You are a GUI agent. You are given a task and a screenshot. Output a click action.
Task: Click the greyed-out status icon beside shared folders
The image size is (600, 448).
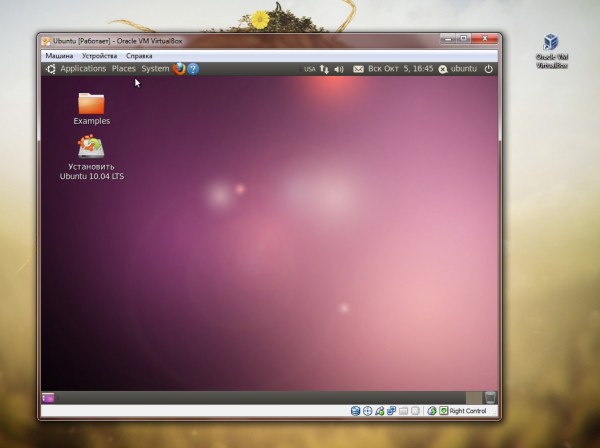pyautogui.click(x=415, y=411)
